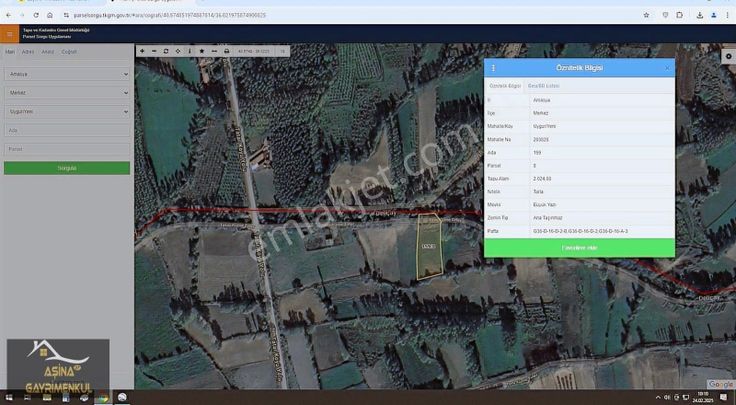
Task: Click the coordinates readout in map toolbar
Action: tap(253, 51)
